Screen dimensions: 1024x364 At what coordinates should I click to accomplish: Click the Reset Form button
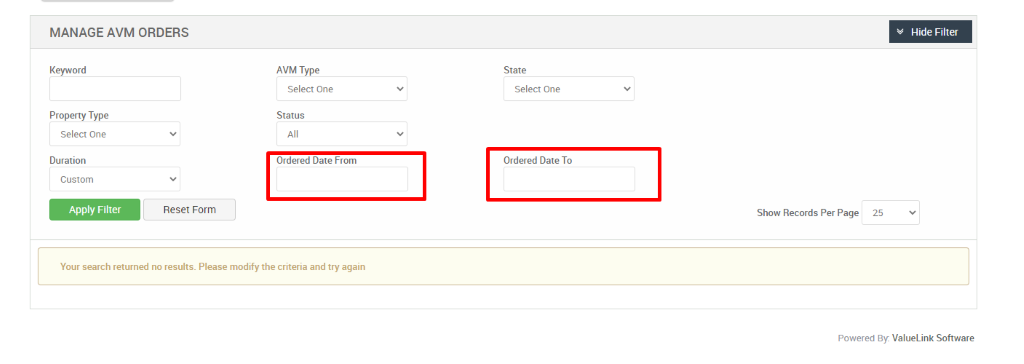189,210
